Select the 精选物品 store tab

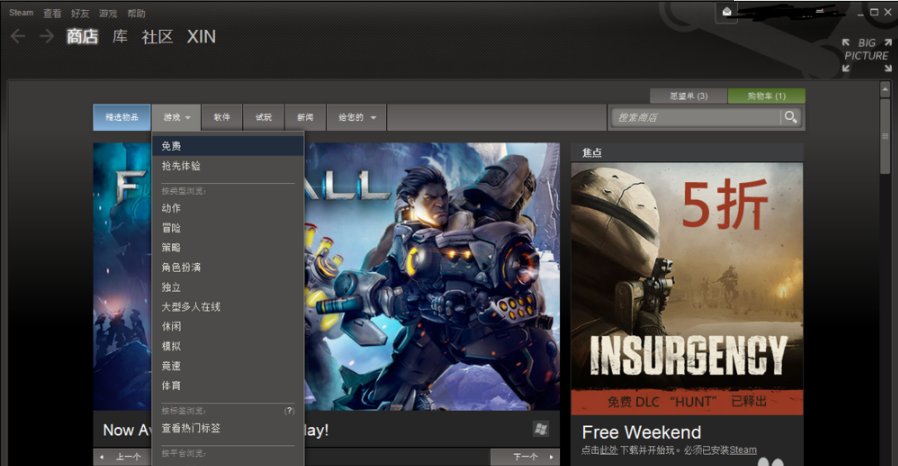(x=122, y=117)
